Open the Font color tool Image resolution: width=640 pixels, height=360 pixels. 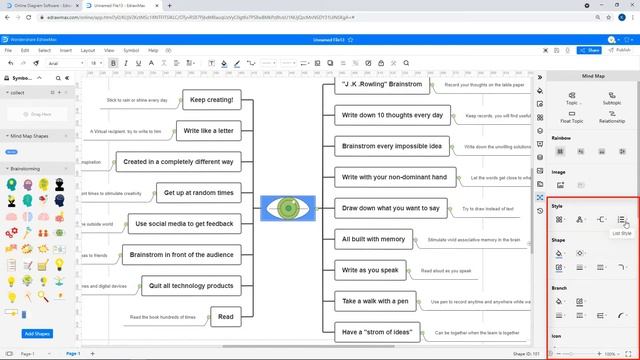tap(151, 63)
